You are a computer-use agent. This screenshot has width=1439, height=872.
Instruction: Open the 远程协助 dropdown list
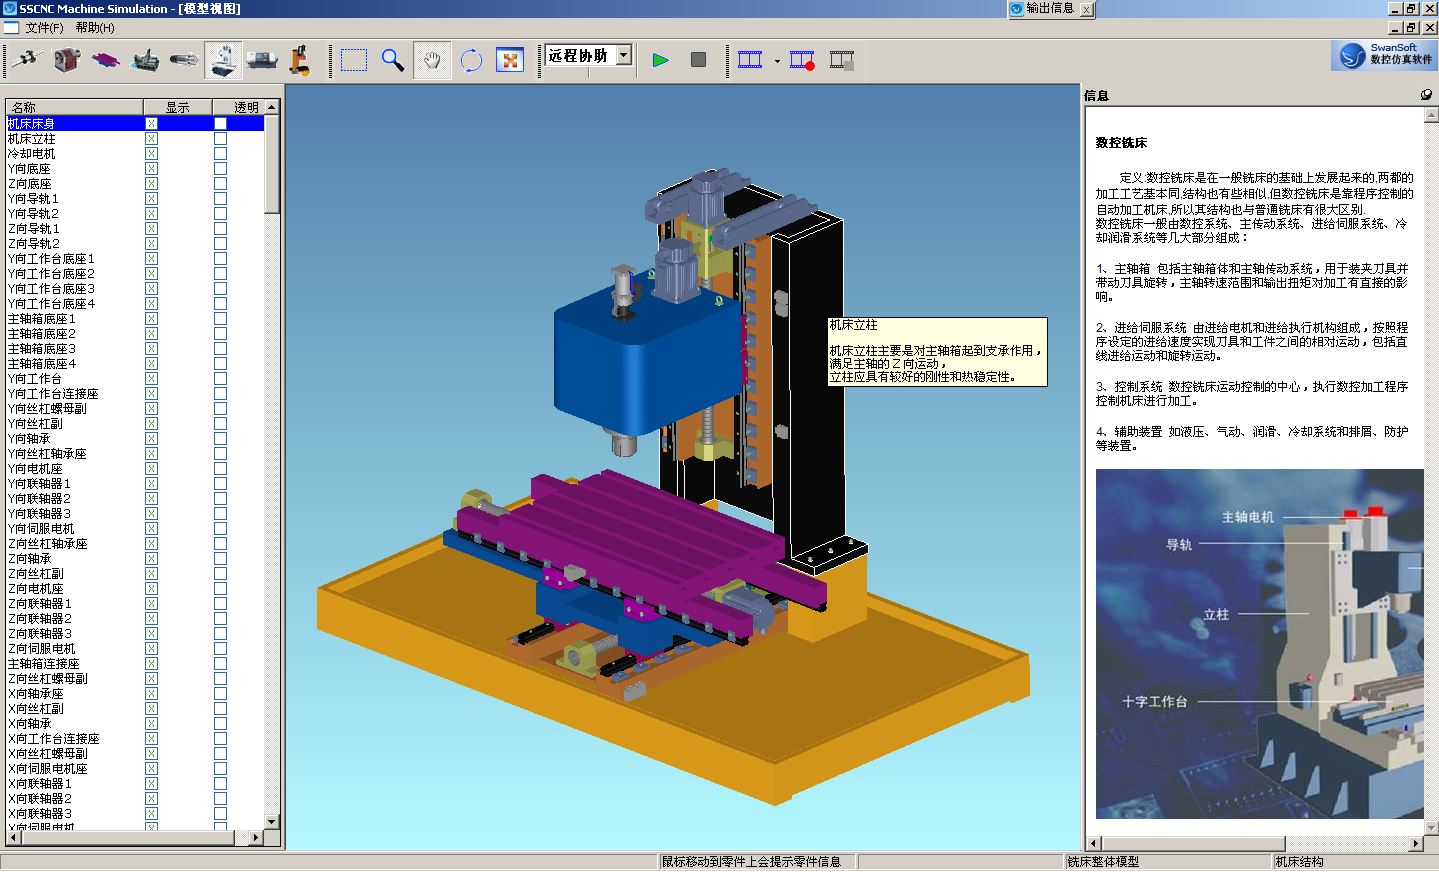point(624,55)
